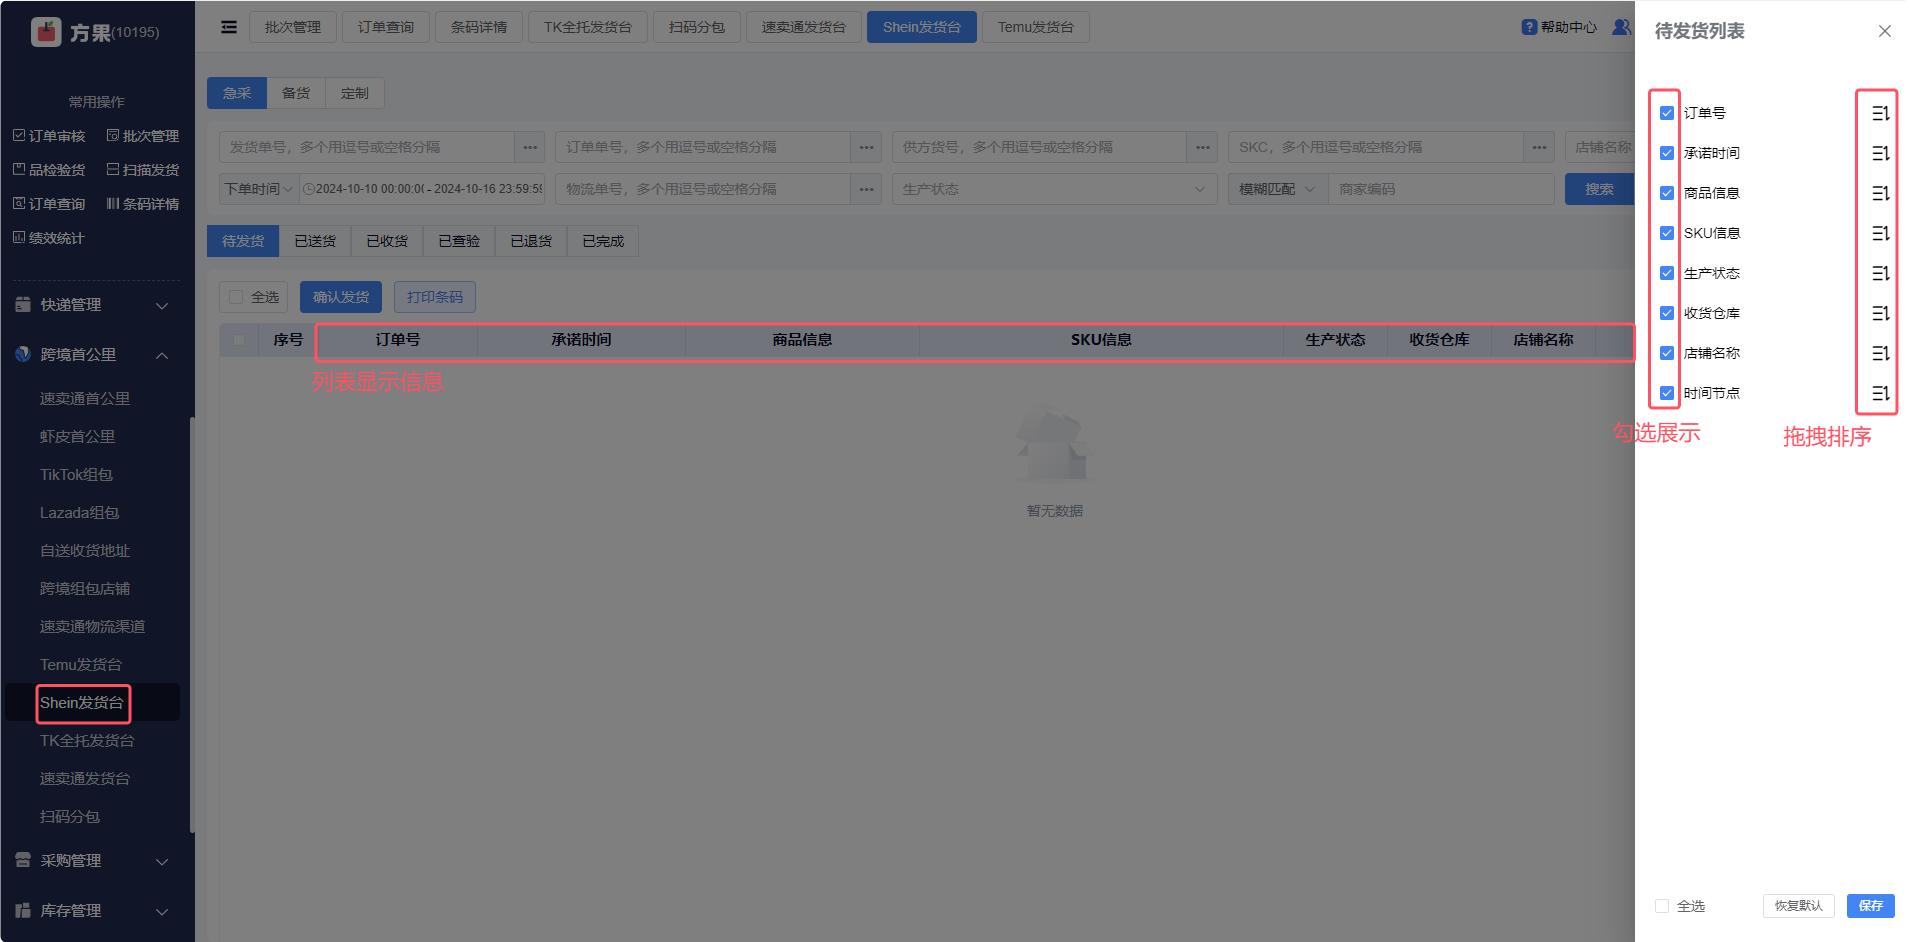Open the 下单时间 date type dropdown
The width and height of the screenshot is (1909, 942).
259,189
